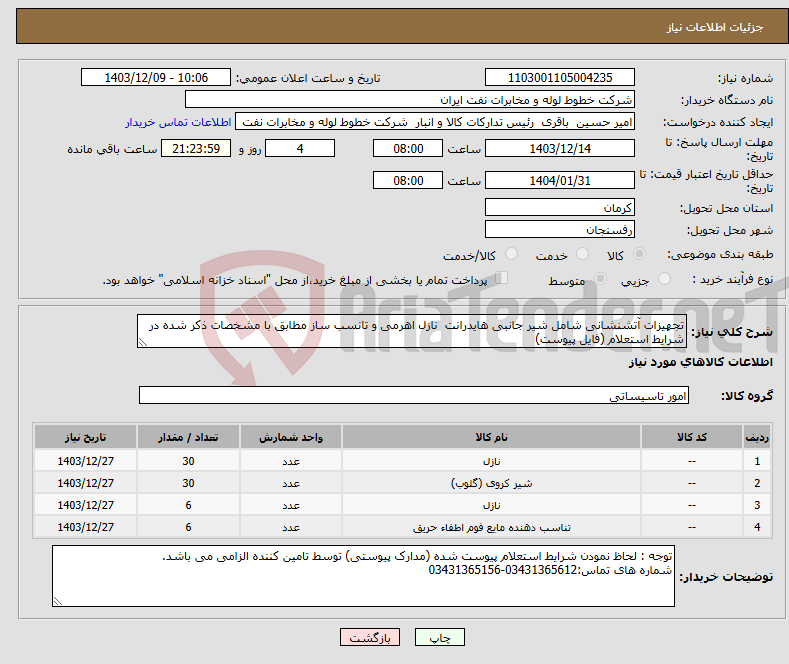Image resolution: width=789 pixels, height=664 pixels.
Task: Click the request creator name field
Action: [435, 122]
